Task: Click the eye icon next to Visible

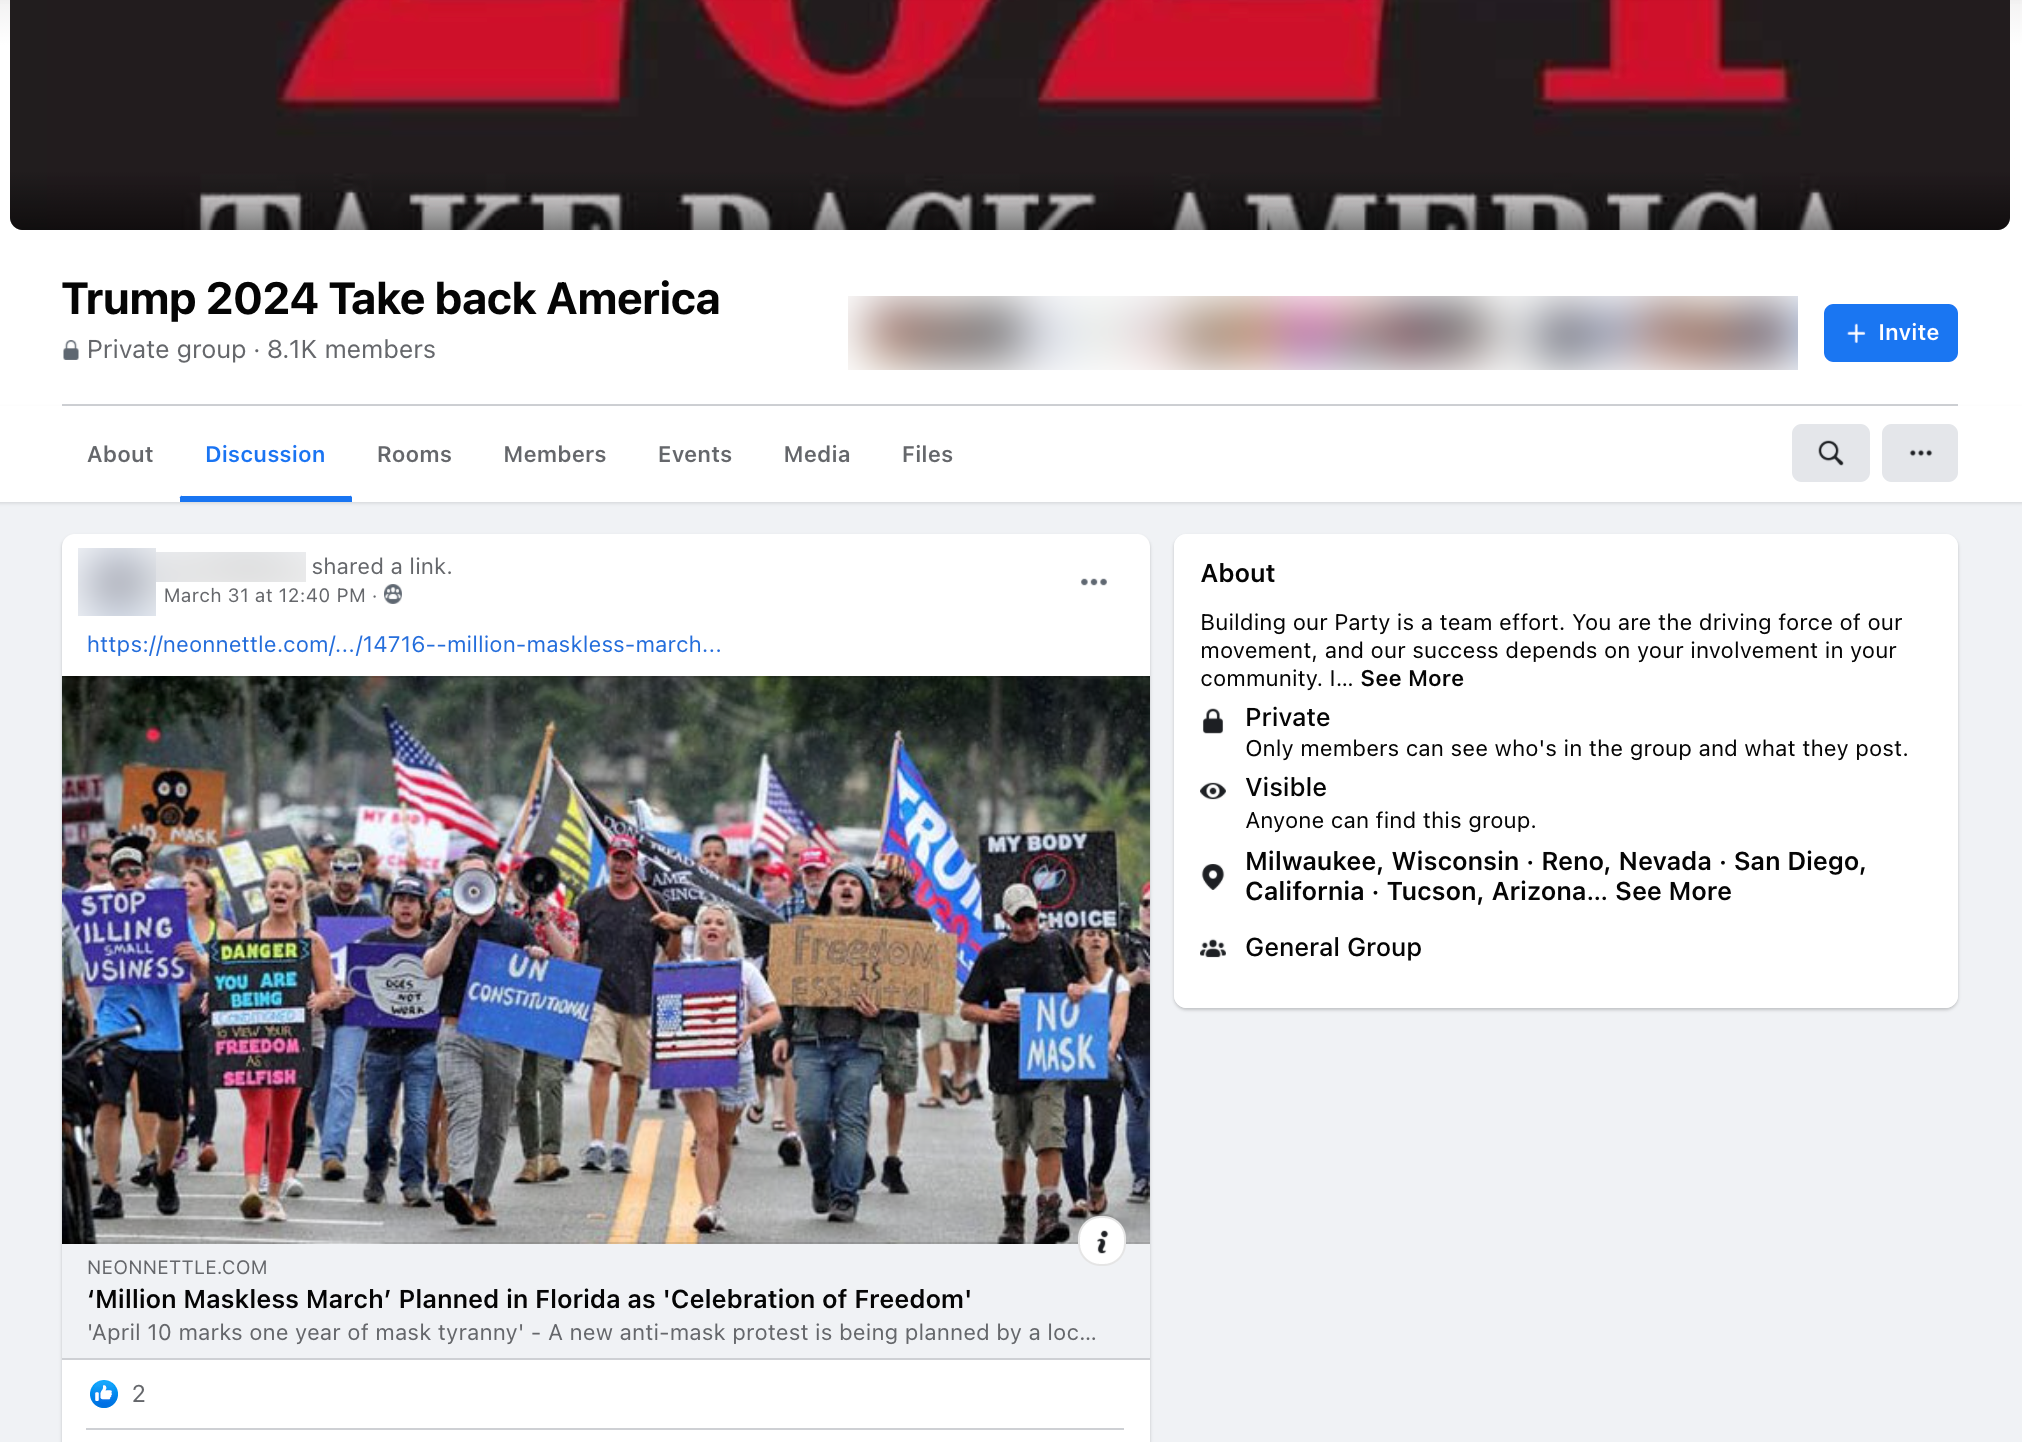Action: [1213, 791]
